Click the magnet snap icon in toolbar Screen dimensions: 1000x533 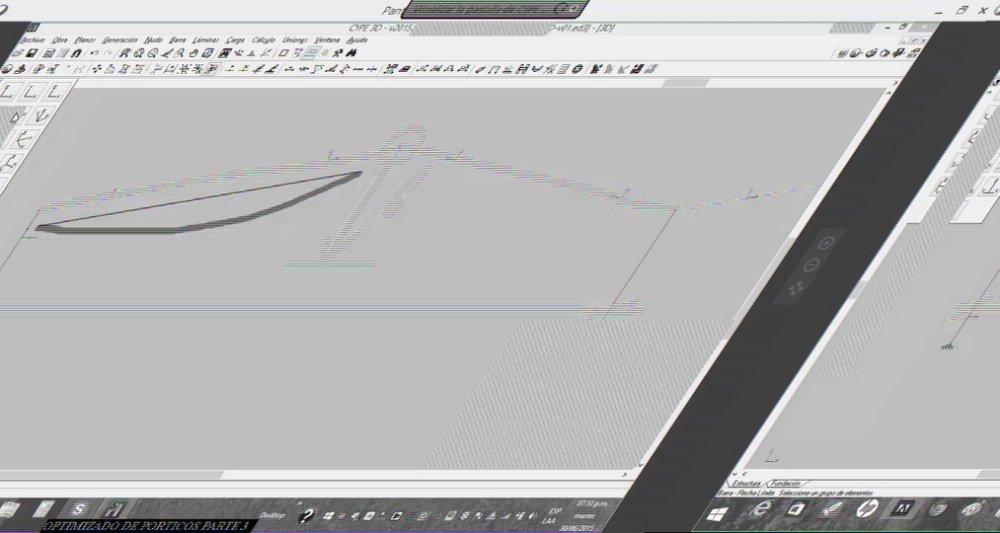click(77, 54)
